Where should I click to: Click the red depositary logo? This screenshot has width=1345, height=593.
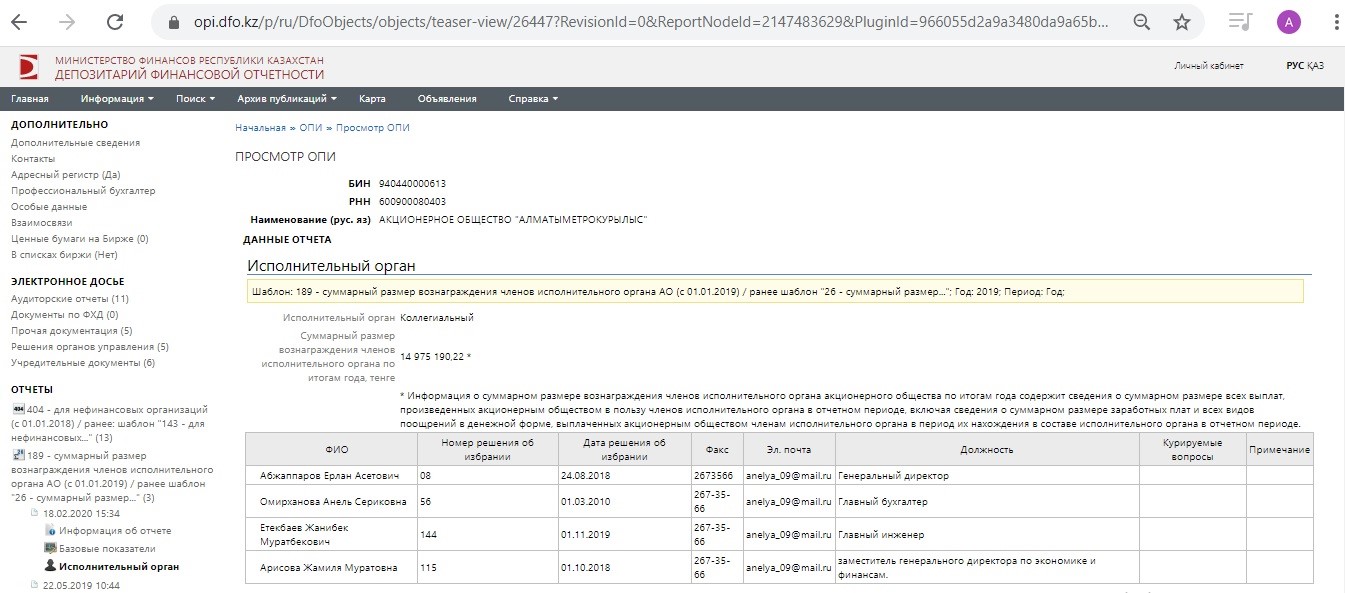click(x=29, y=67)
